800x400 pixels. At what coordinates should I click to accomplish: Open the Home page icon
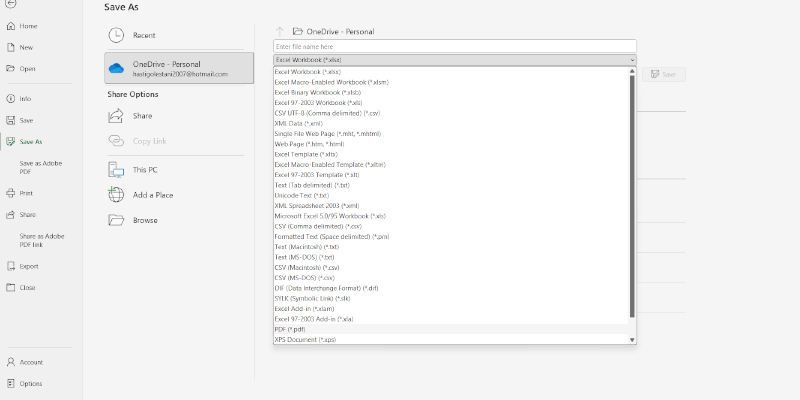coord(10,25)
